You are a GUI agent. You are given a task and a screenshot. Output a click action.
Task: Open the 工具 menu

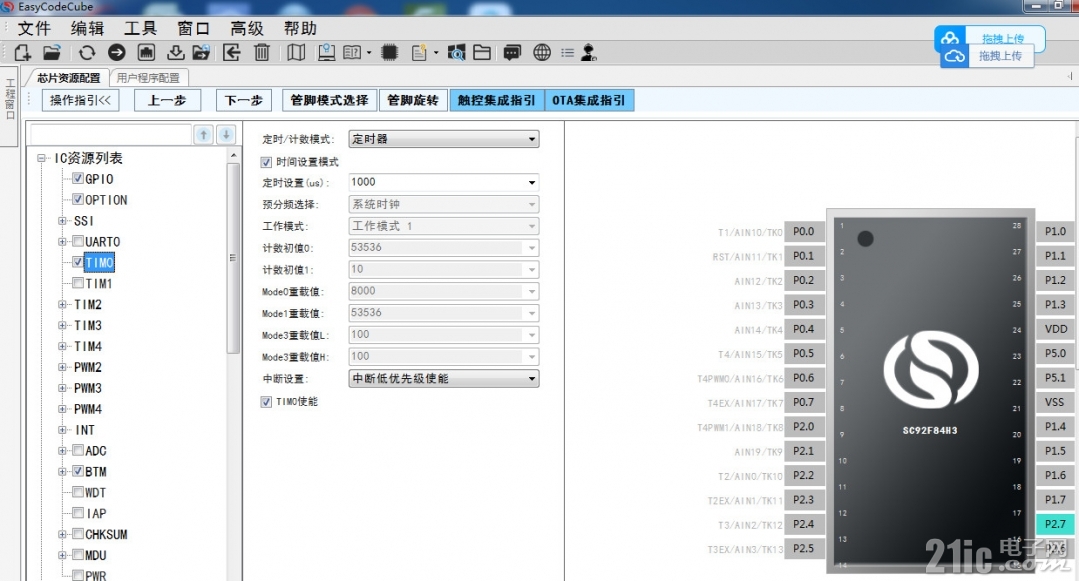[x=140, y=28]
